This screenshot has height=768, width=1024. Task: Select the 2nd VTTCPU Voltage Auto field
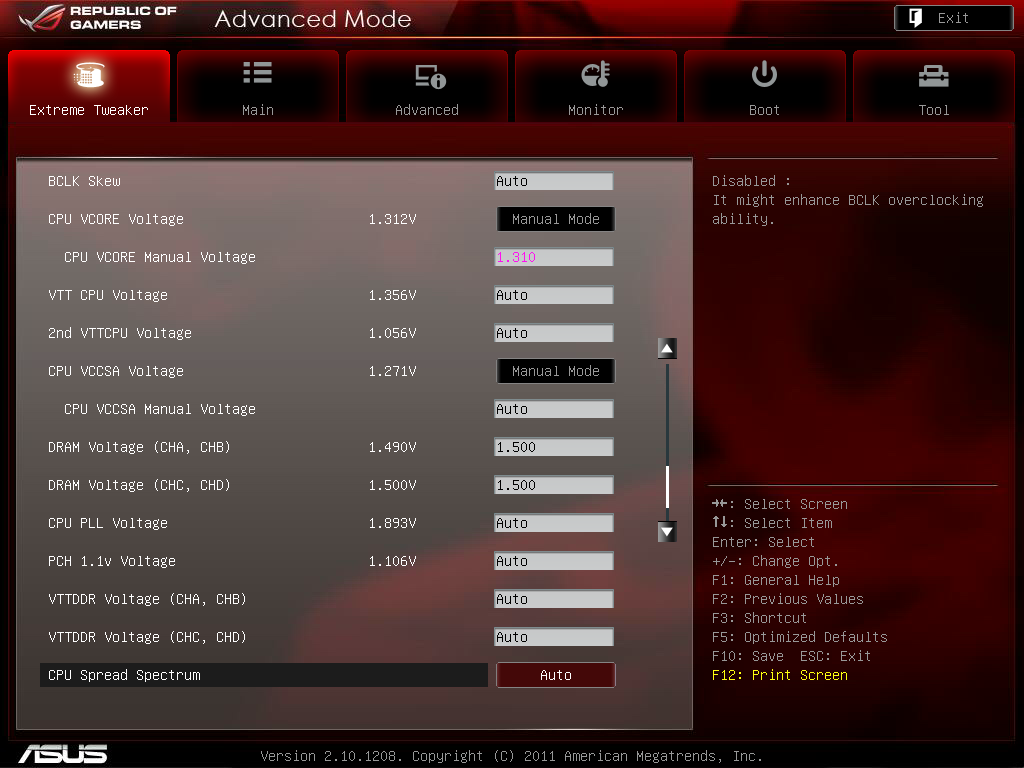(554, 333)
